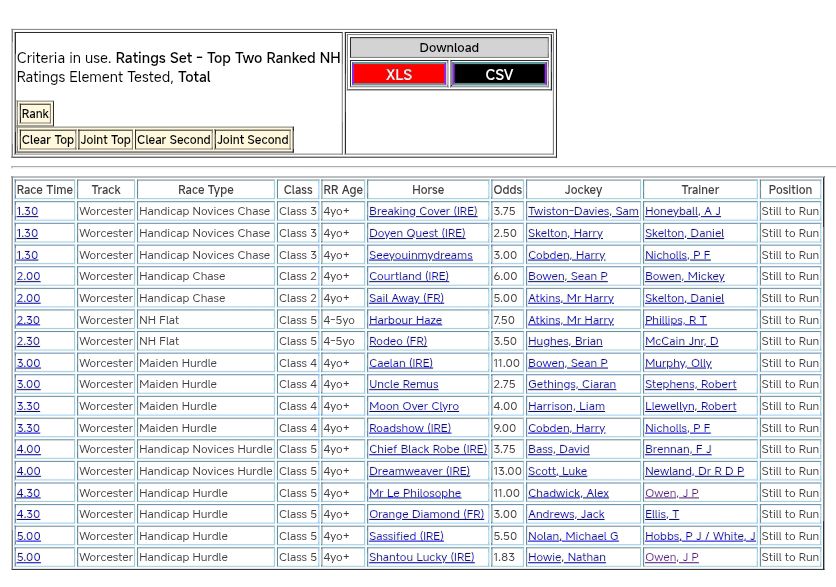This screenshot has width=836, height=587.
Task: Open horse Chief Black Robe (IRE)
Action: [x=428, y=450]
